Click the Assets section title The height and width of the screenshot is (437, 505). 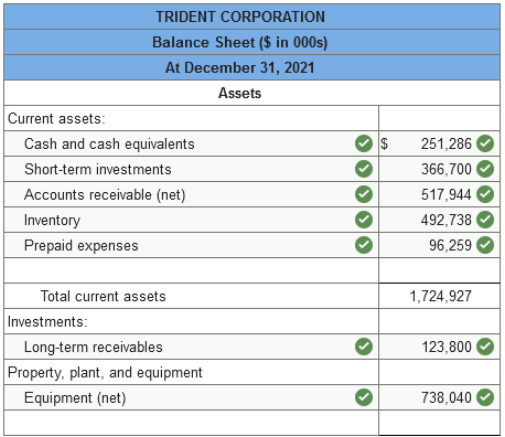click(240, 93)
